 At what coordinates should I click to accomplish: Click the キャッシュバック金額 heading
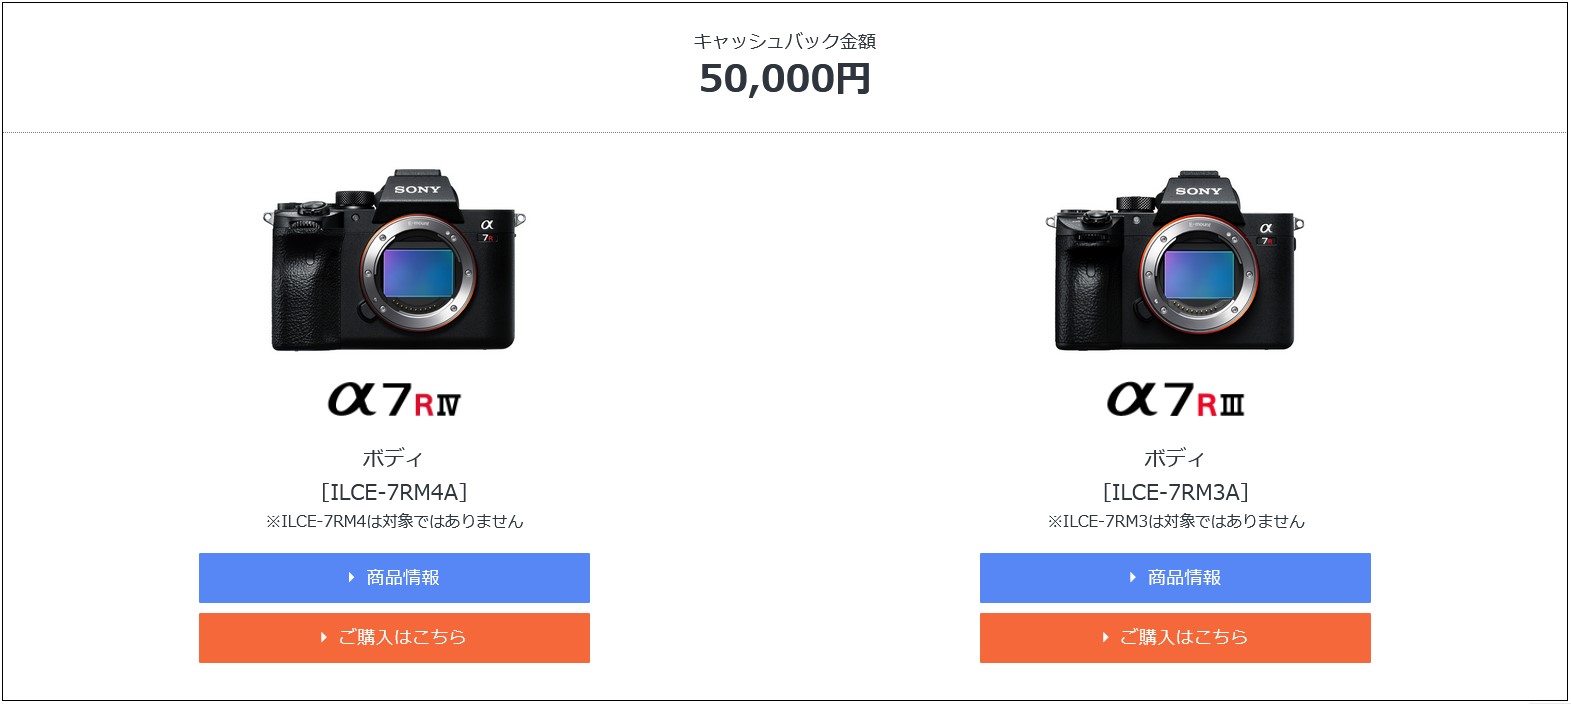785,41
